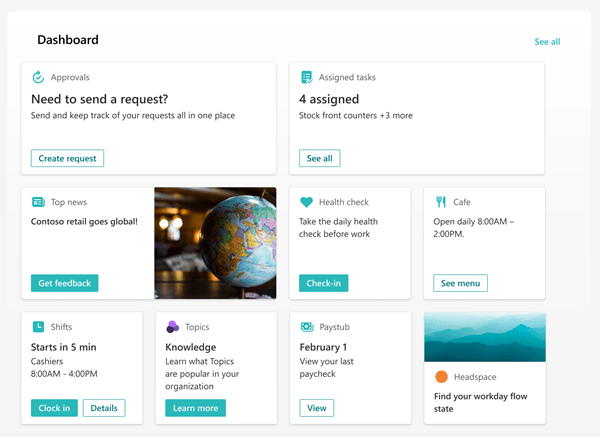Click the globe news image

tap(215, 243)
